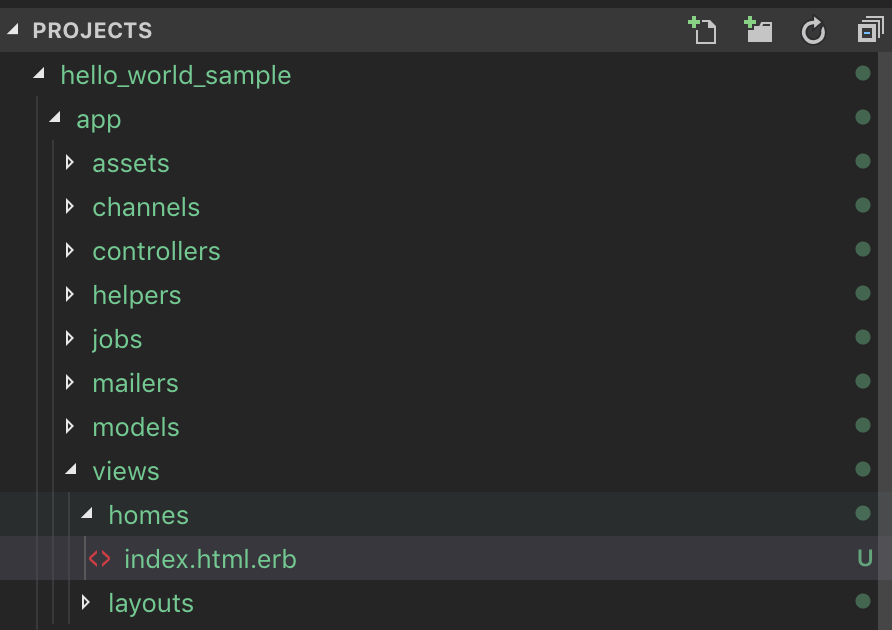Expand the assets folder arrow
892x630 pixels.
point(70,162)
